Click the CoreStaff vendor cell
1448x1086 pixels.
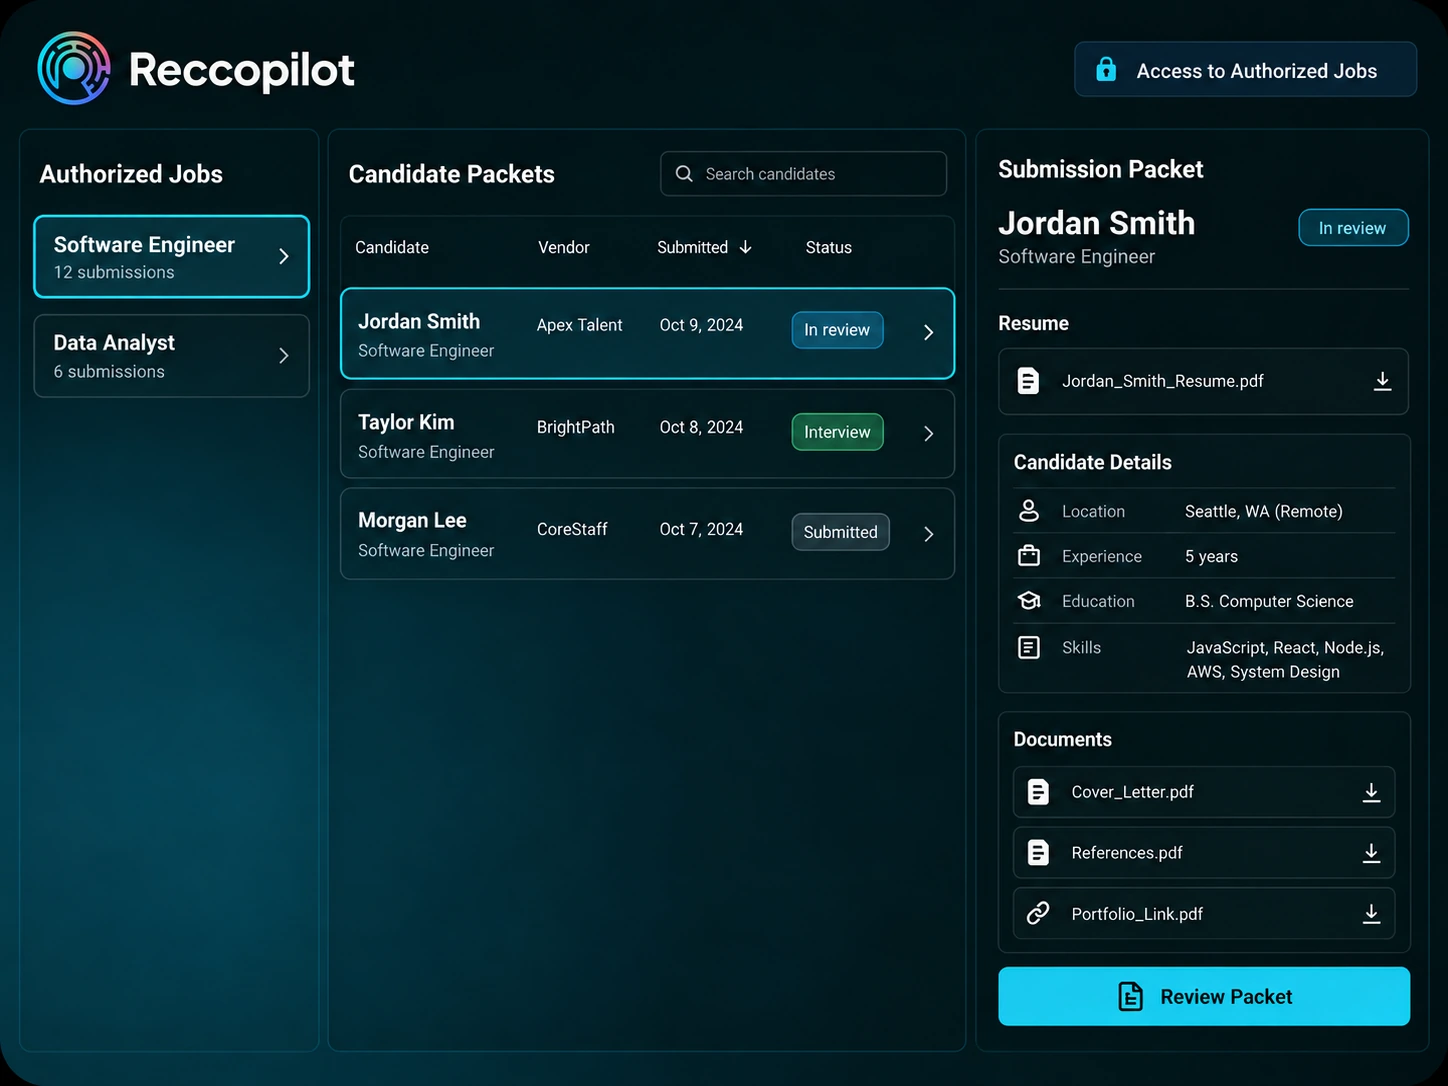pos(572,529)
